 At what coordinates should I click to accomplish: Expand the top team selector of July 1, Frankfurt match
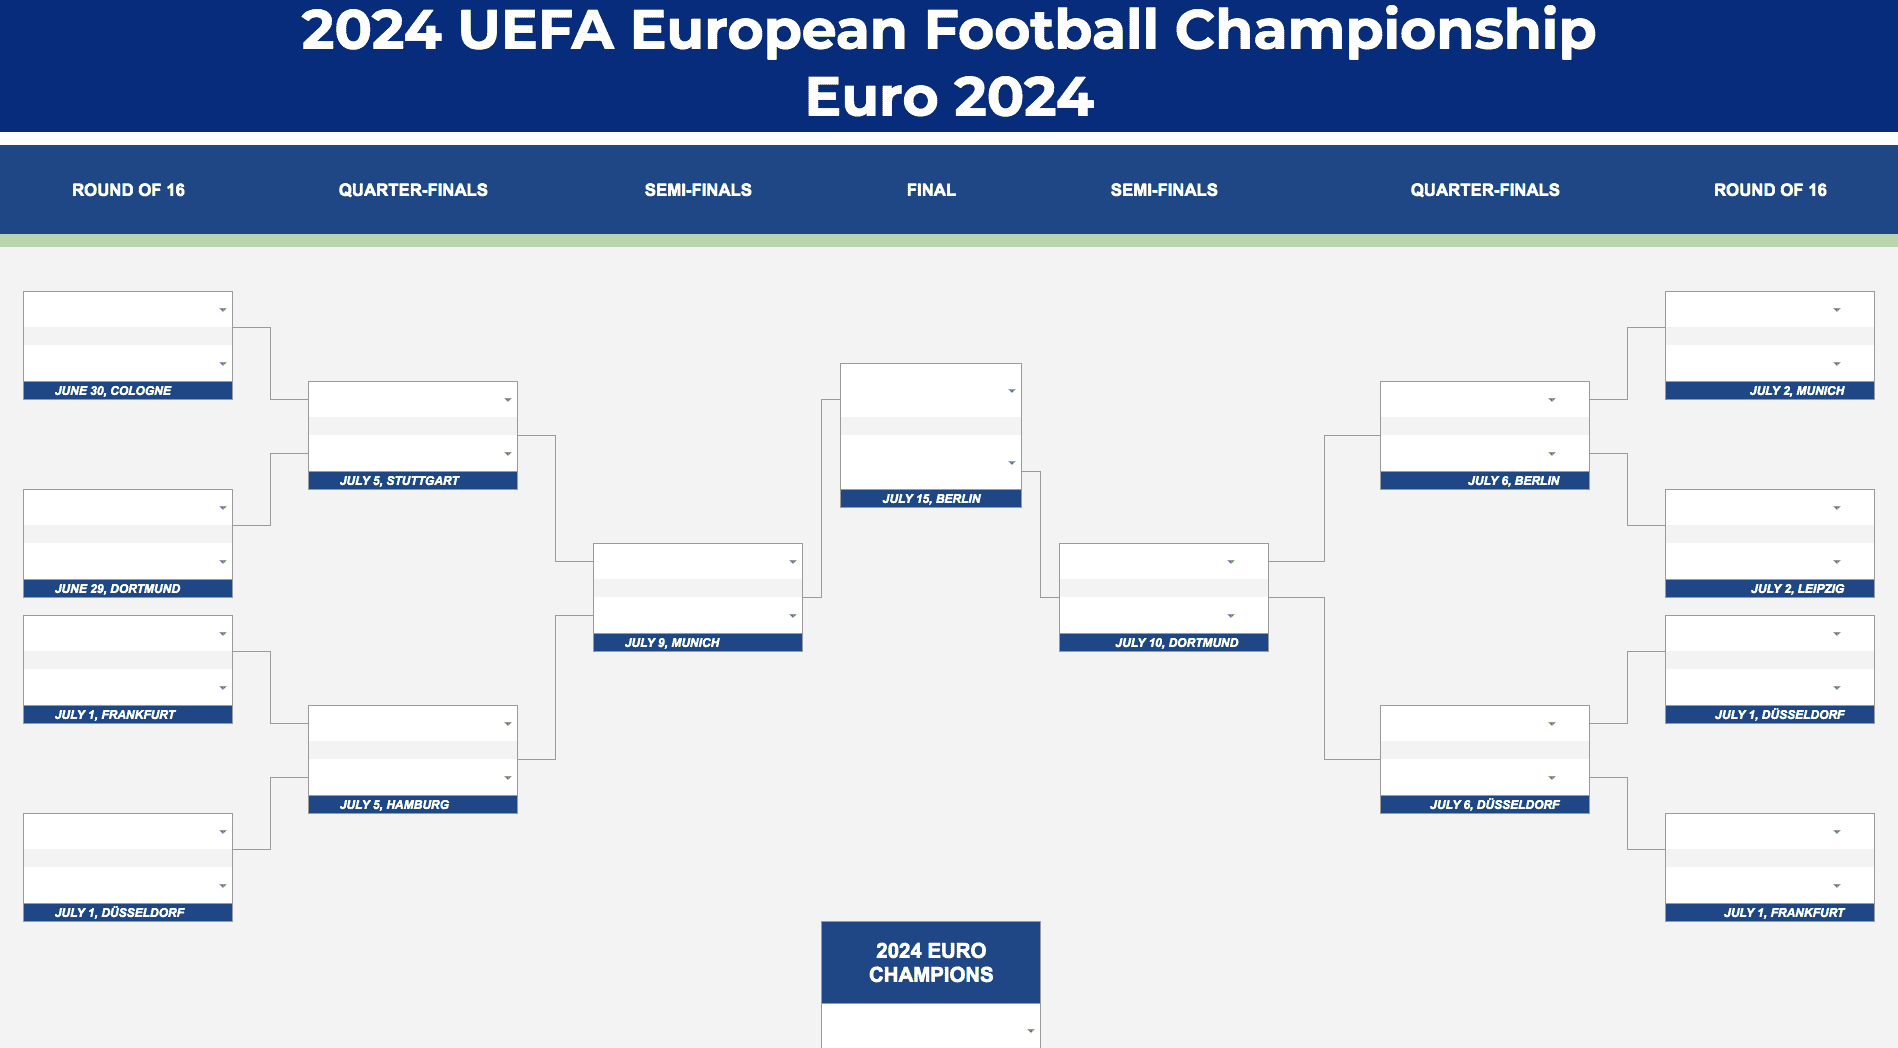[x=222, y=633]
